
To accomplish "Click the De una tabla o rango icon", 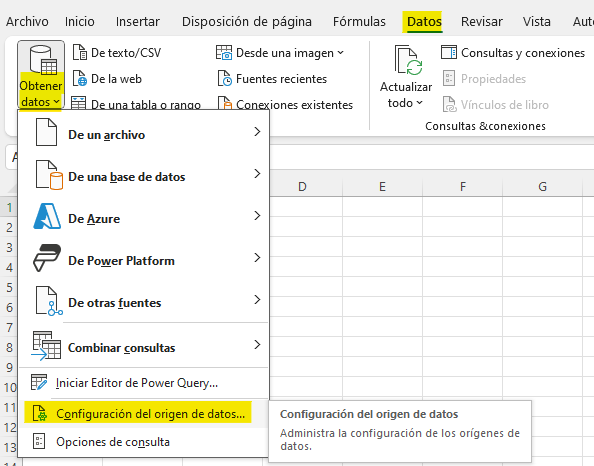I will pyautogui.click(x=78, y=103).
